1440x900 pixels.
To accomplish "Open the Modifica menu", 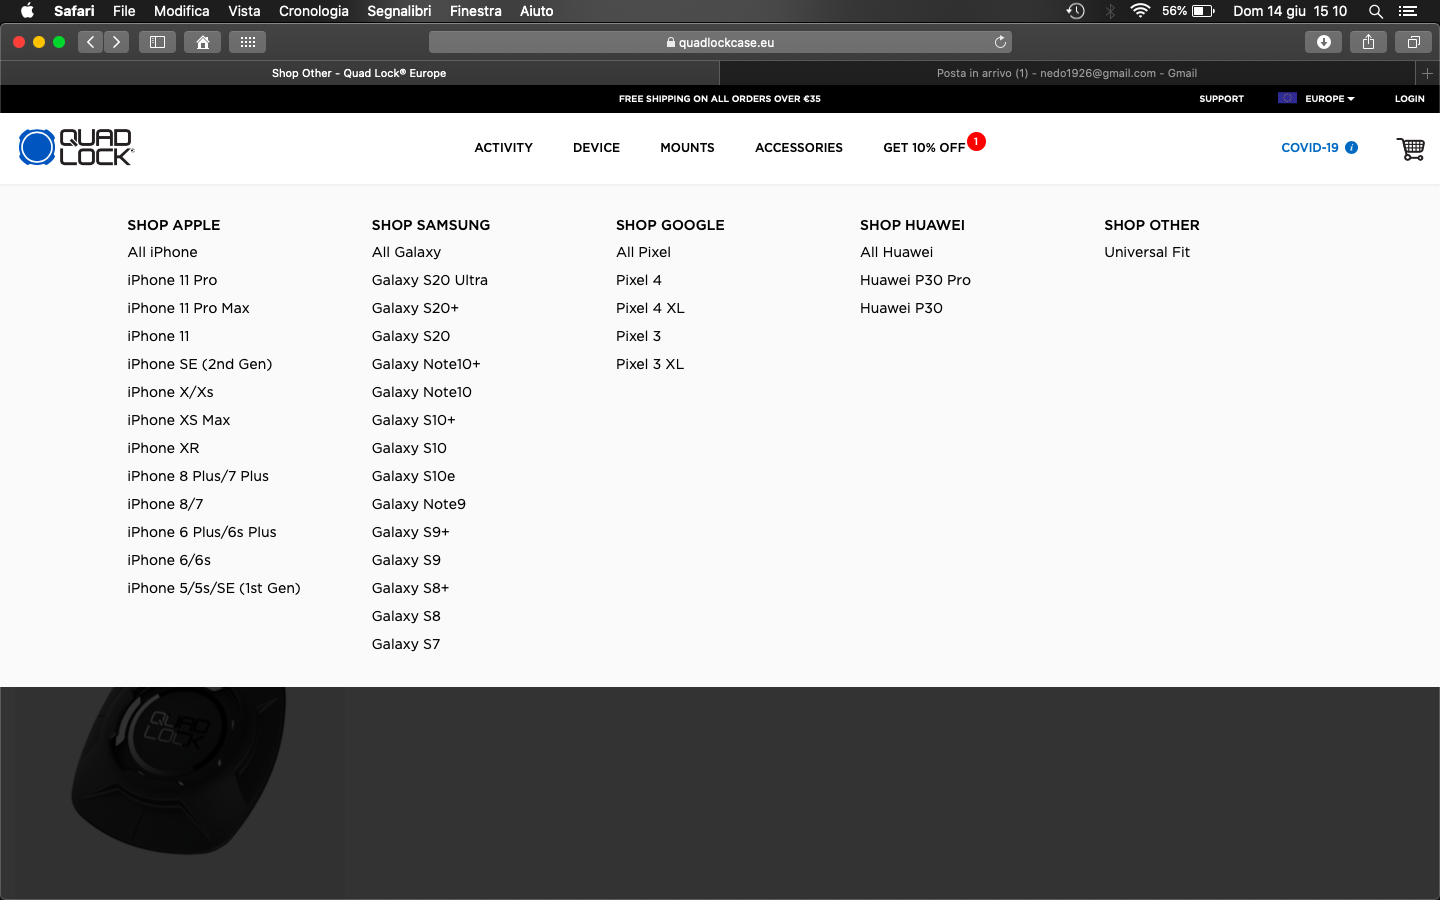I will click(182, 11).
